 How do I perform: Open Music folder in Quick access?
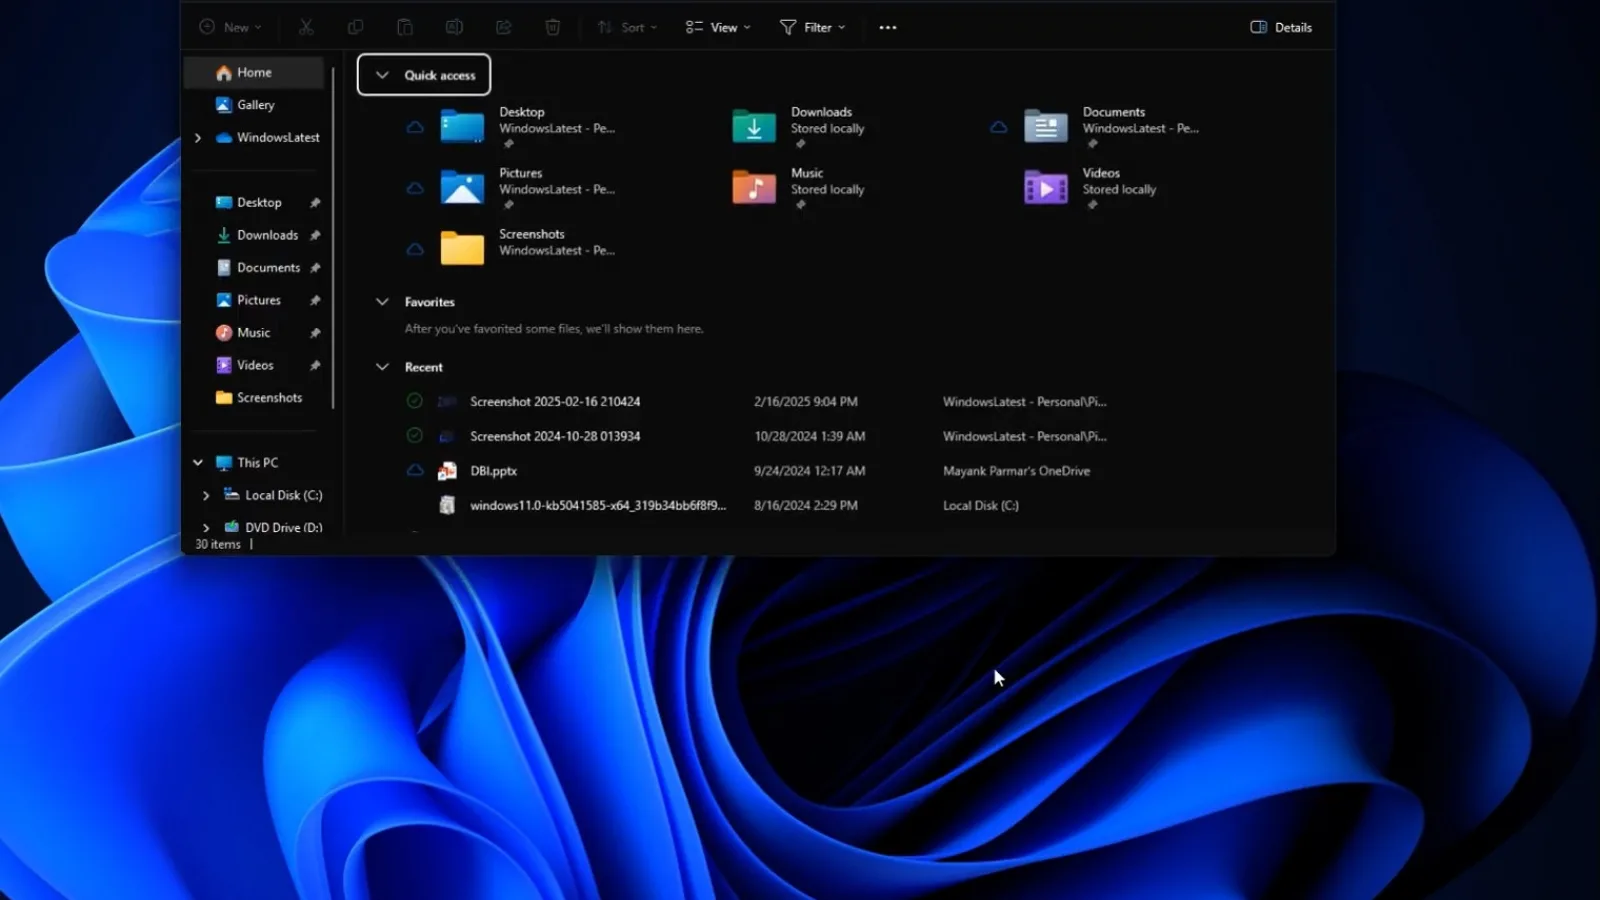point(799,188)
